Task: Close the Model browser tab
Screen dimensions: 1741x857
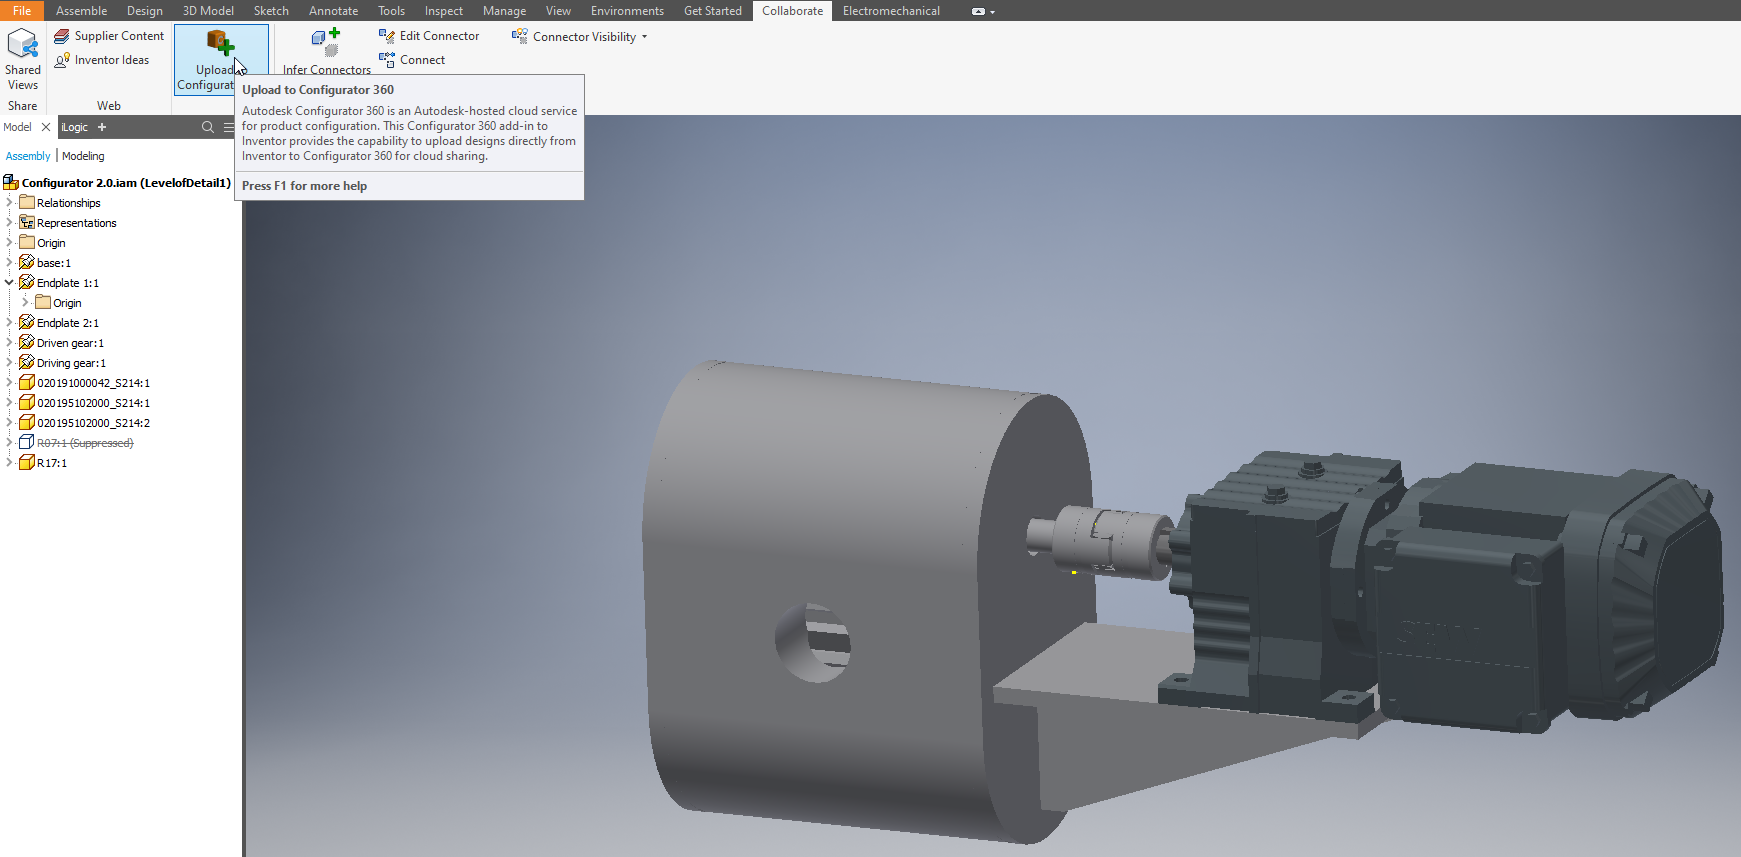Action: (x=46, y=127)
